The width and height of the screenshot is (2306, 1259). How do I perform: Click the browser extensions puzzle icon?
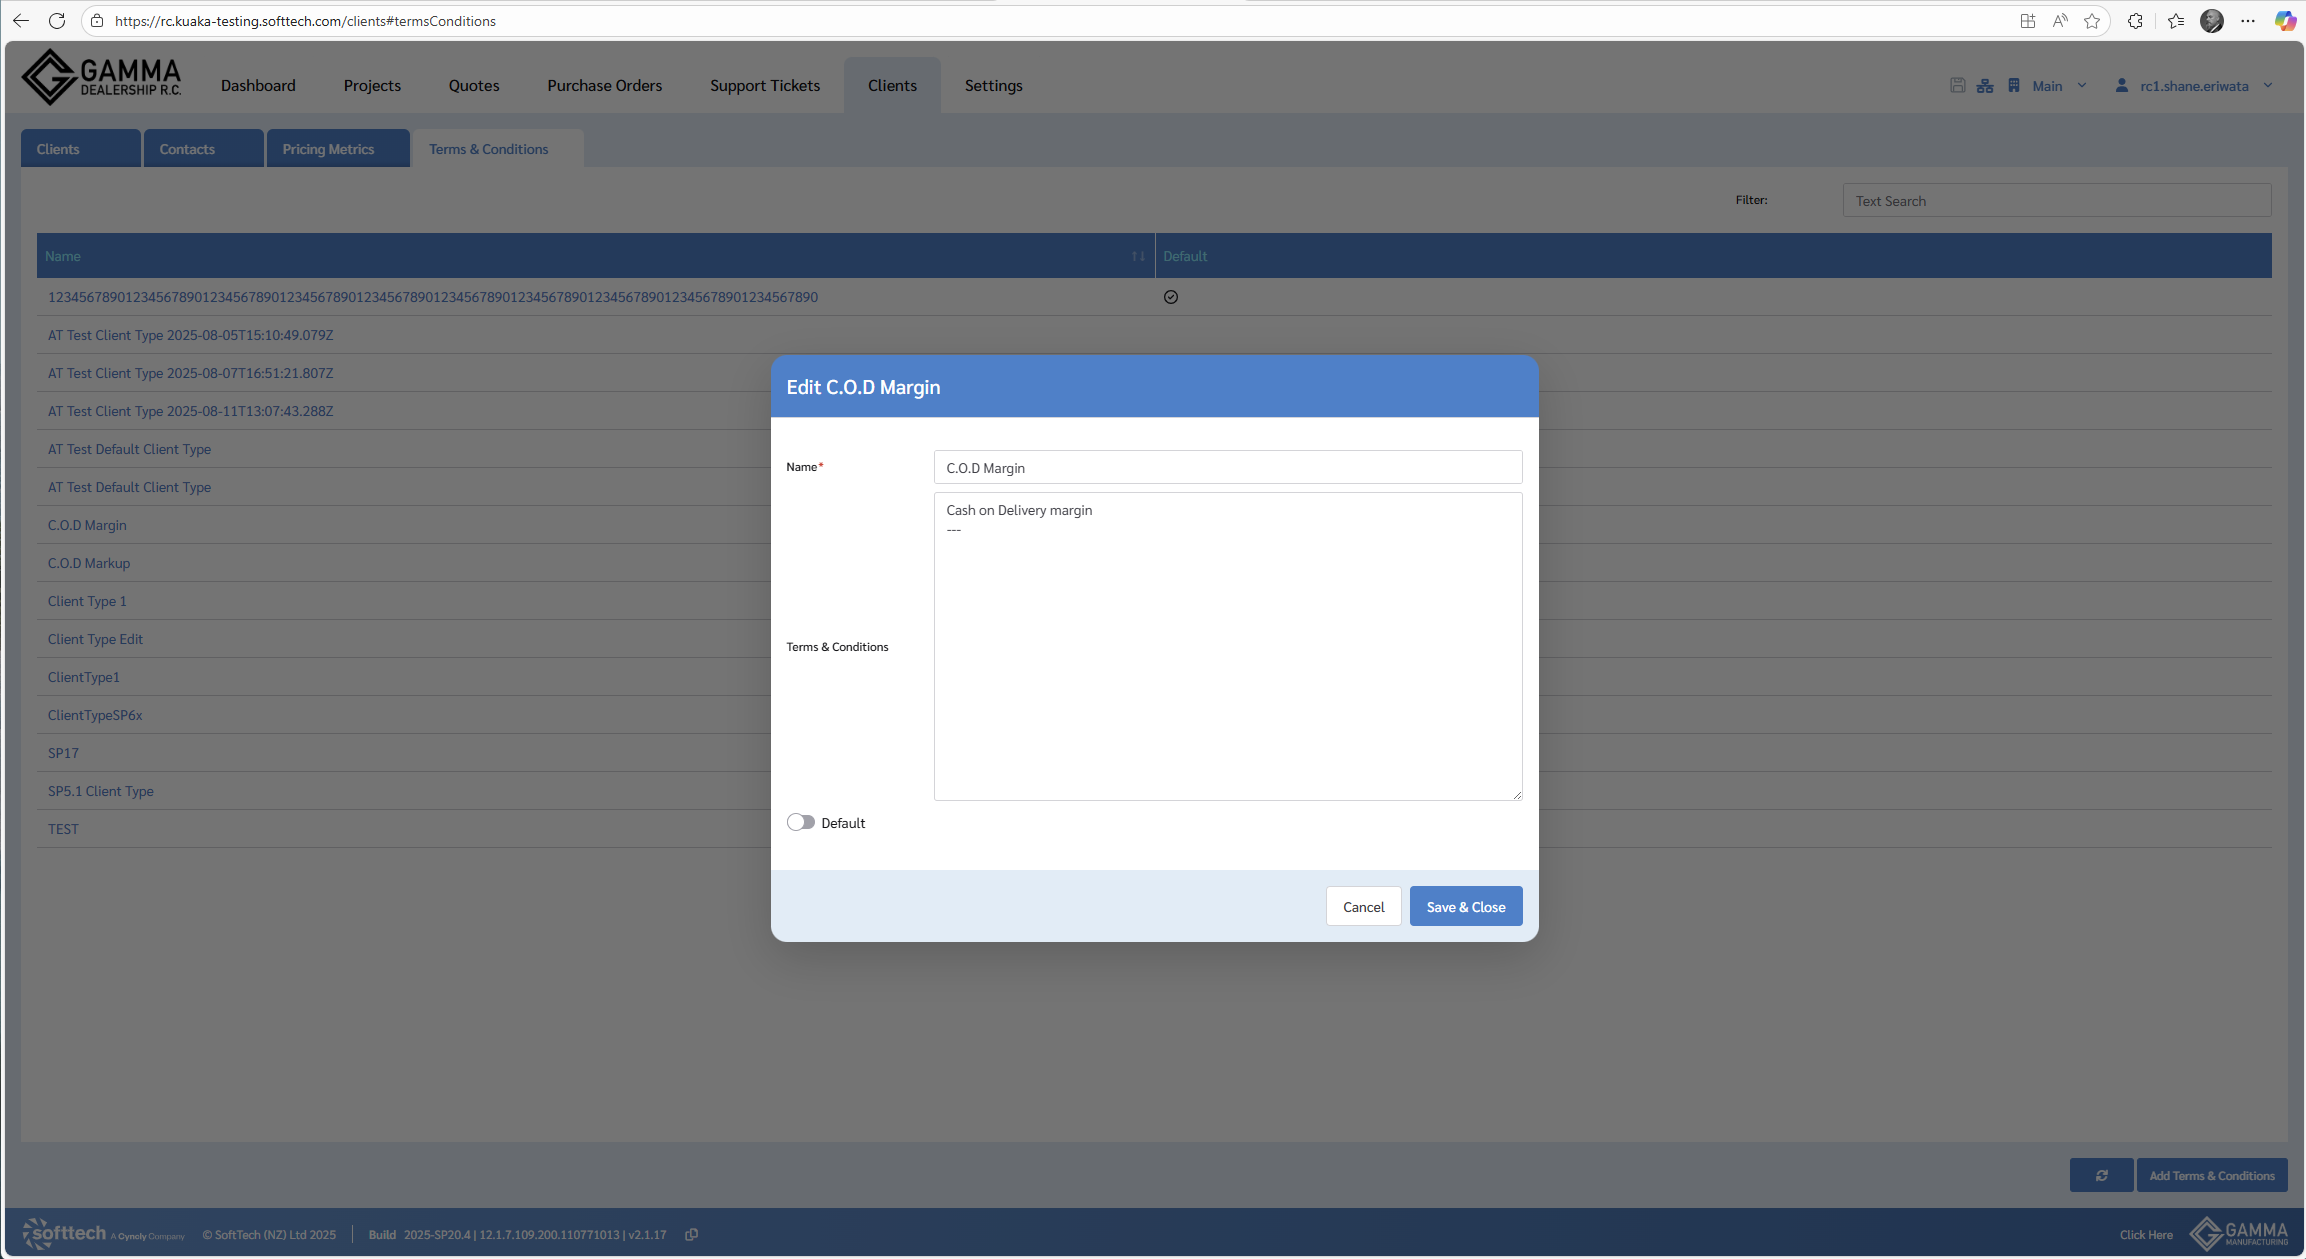click(x=2135, y=21)
